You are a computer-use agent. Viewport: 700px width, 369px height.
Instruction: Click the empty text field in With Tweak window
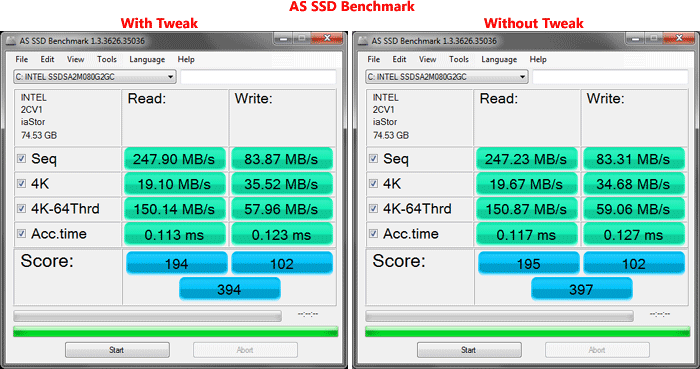click(x=258, y=77)
